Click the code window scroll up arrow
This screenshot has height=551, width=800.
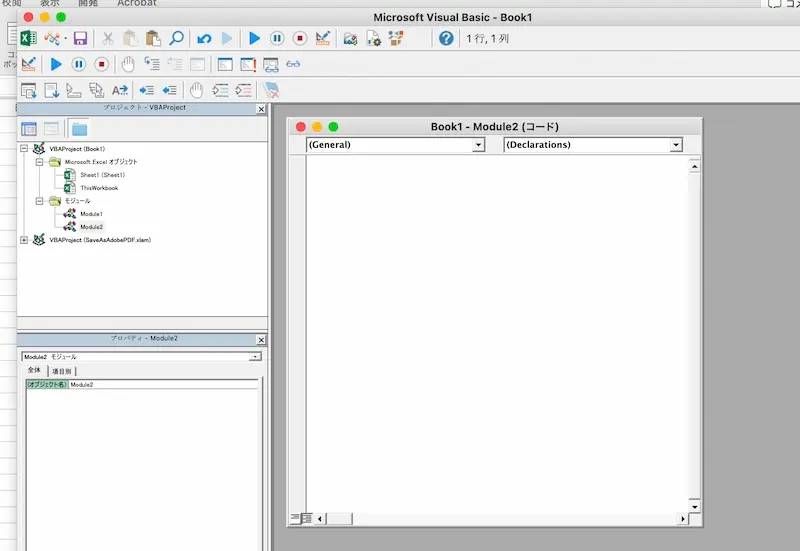point(694,166)
